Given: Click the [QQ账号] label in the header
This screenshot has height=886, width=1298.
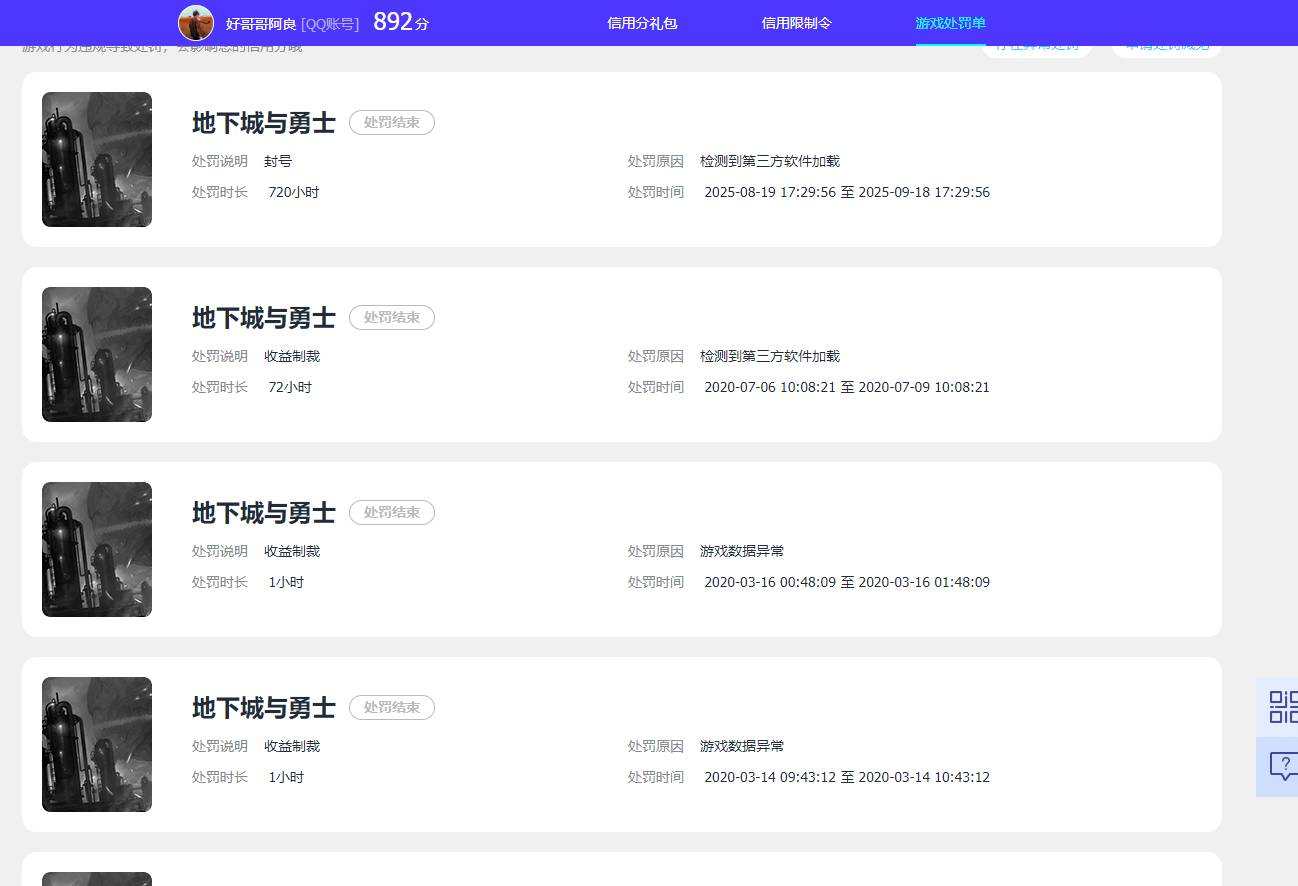Looking at the screenshot, I should point(330,24).
